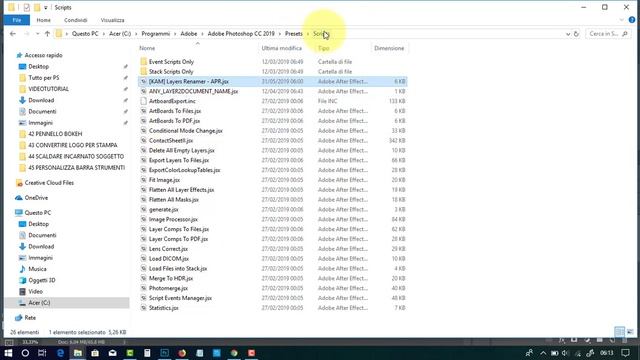Viewport: 640px width, 360px height.
Task: Select the Image Processor.jsx file
Action: point(173,219)
